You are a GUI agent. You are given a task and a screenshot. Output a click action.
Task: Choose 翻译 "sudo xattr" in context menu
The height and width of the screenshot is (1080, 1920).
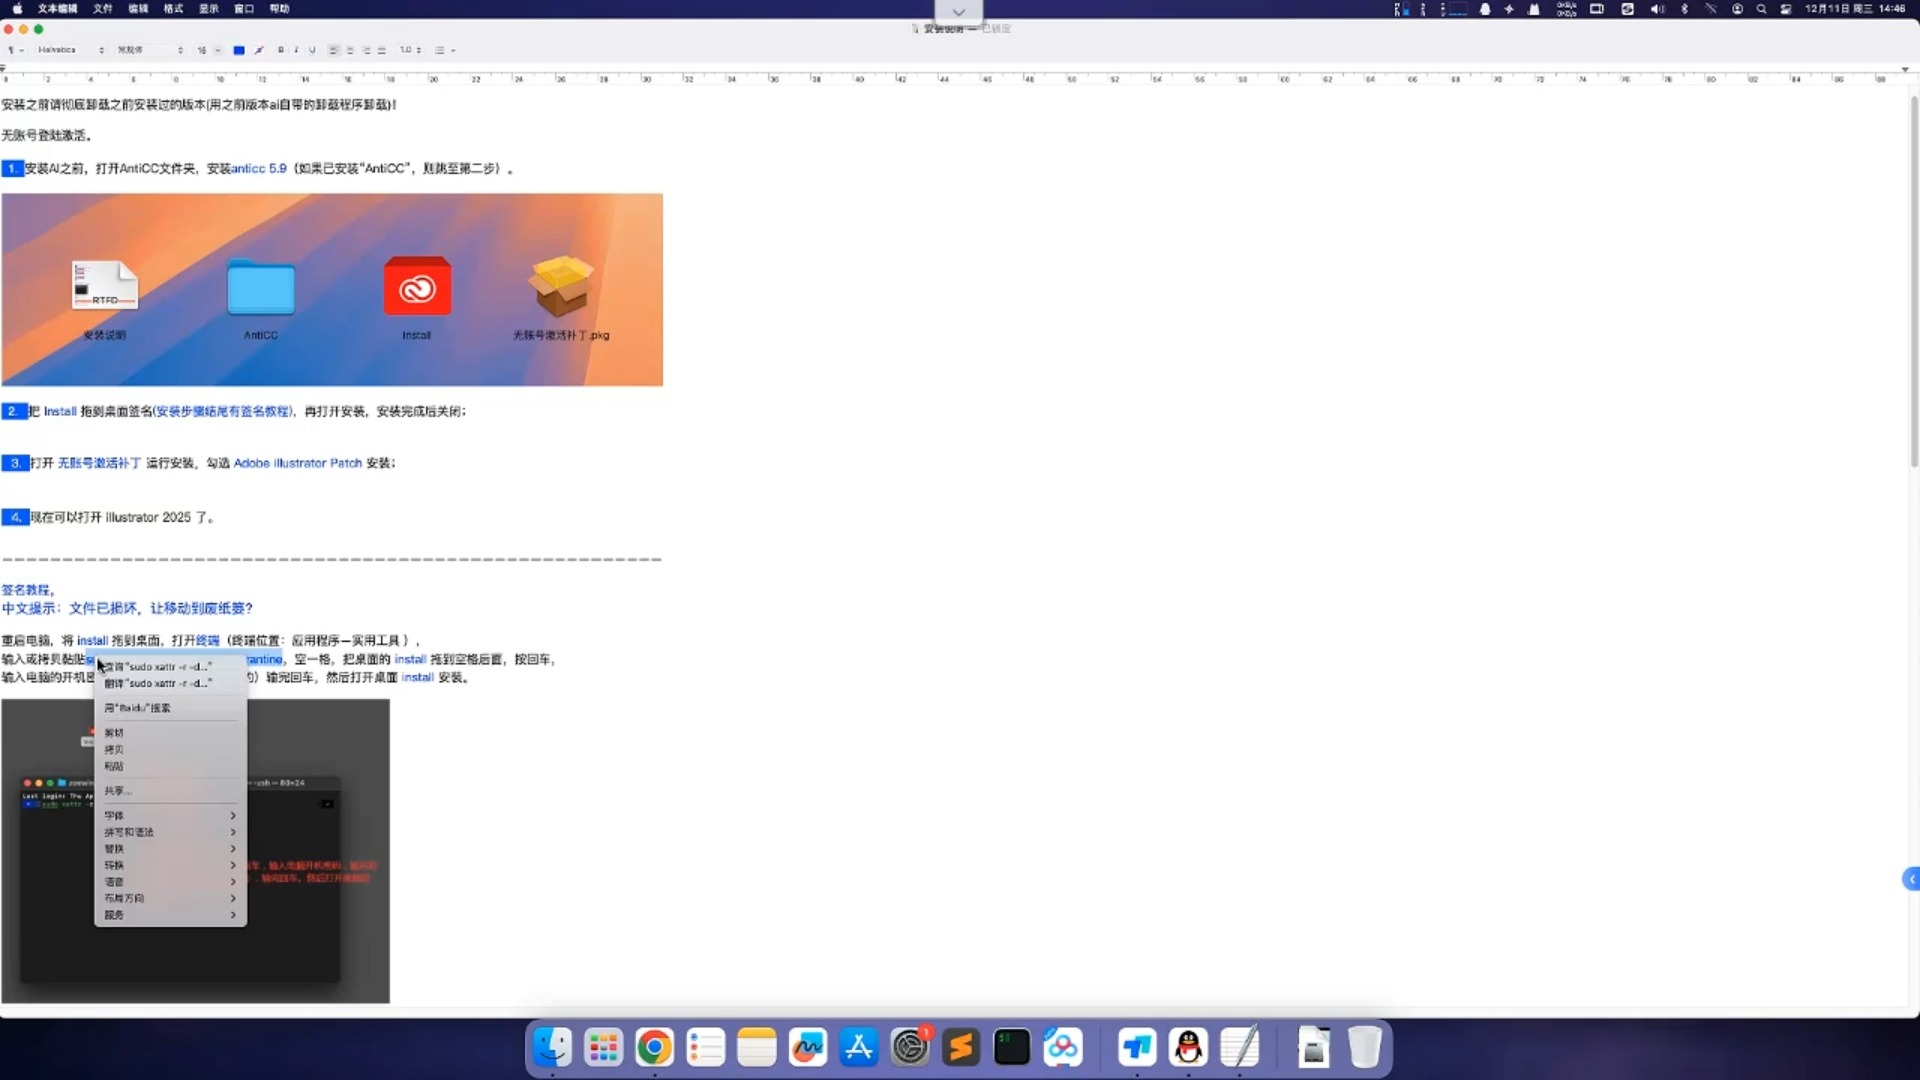pyautogui.click(x=170, y=684)
